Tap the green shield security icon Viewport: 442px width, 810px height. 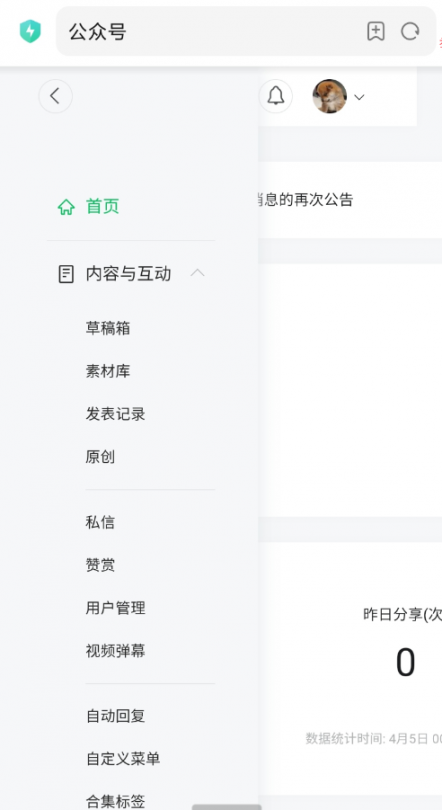pos(30,31)
